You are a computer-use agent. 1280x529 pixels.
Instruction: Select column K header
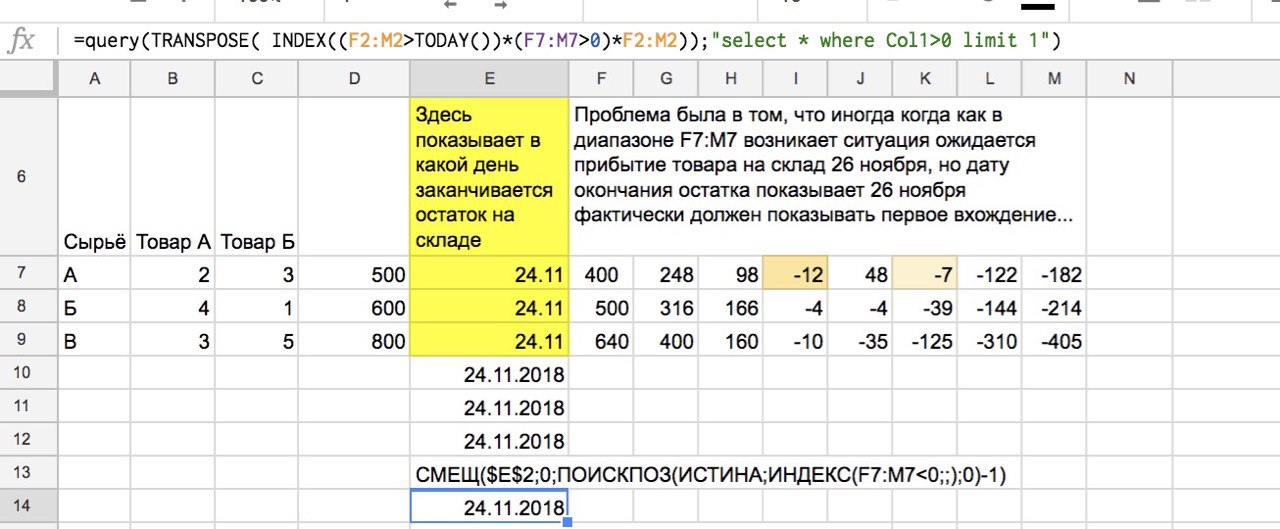tap(925, 78)
